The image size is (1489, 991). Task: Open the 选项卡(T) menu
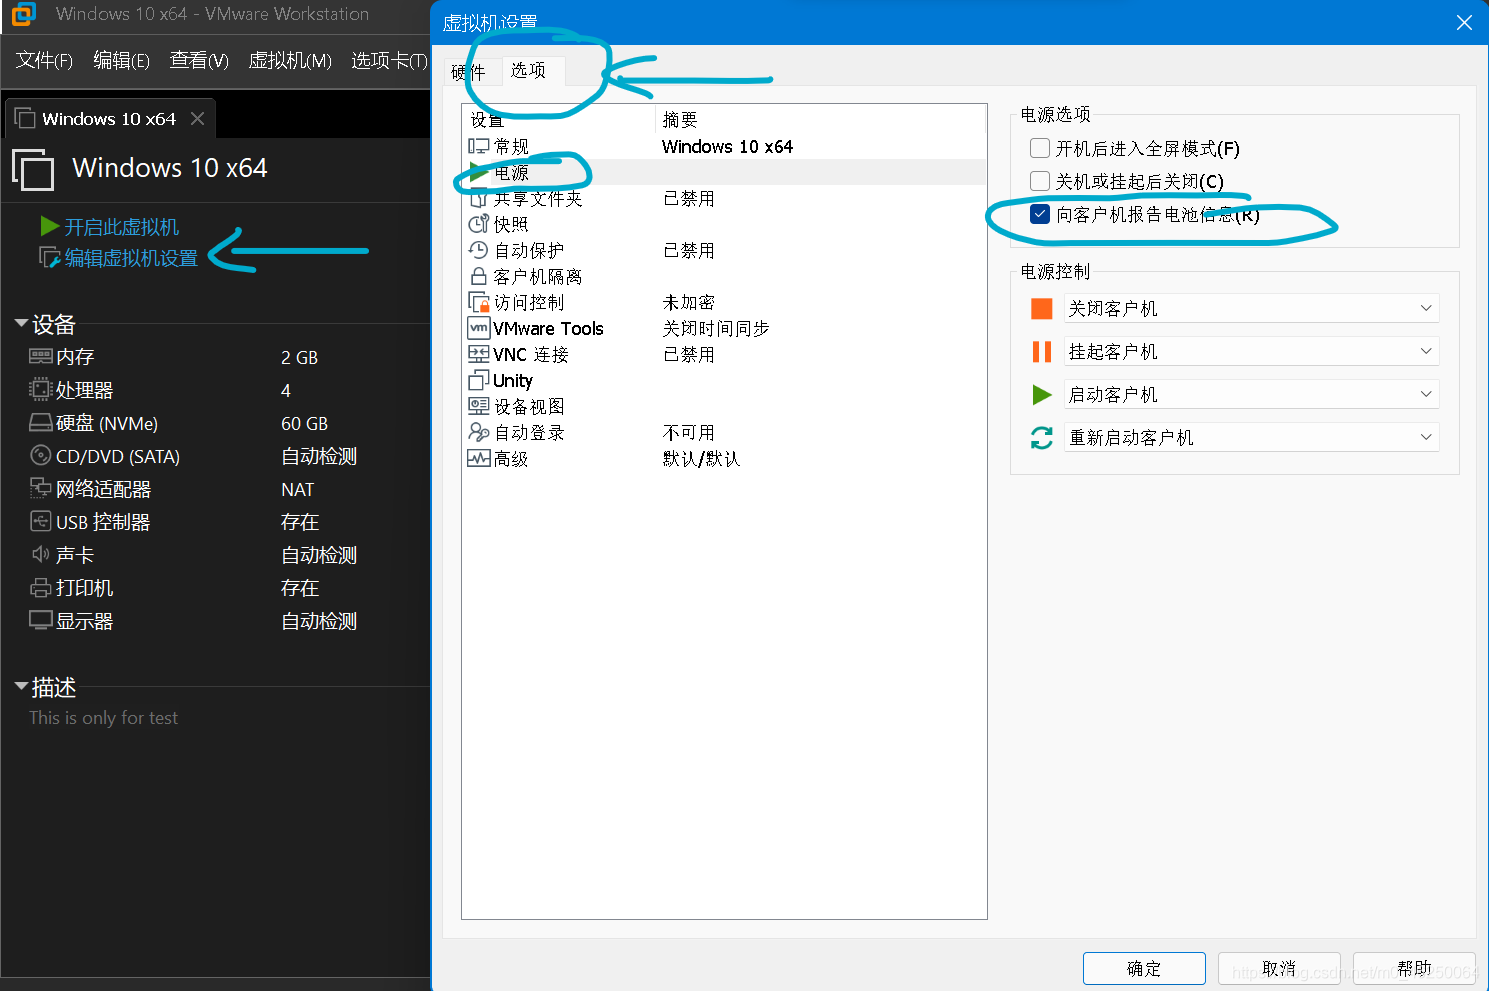click(x=389, y=60)
